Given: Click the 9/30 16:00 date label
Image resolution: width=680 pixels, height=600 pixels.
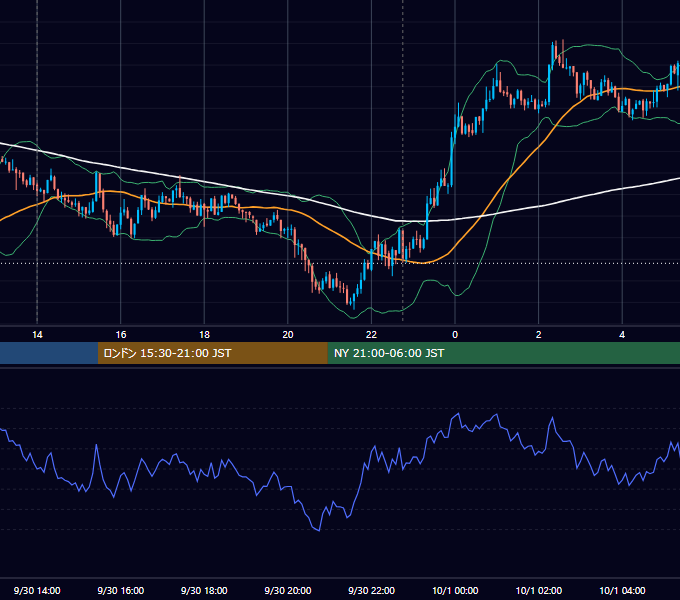Looking at the screenshot, I should click(121, 590).
